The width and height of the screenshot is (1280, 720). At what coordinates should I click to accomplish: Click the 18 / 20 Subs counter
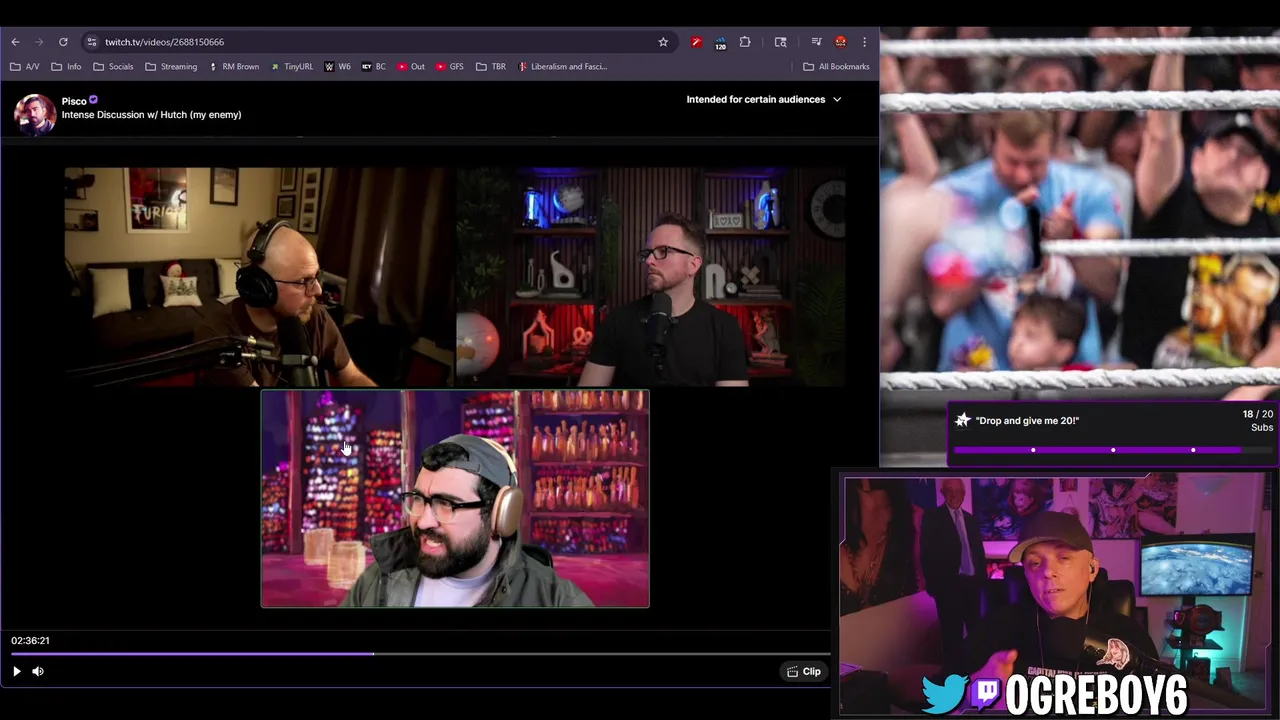1258,421
